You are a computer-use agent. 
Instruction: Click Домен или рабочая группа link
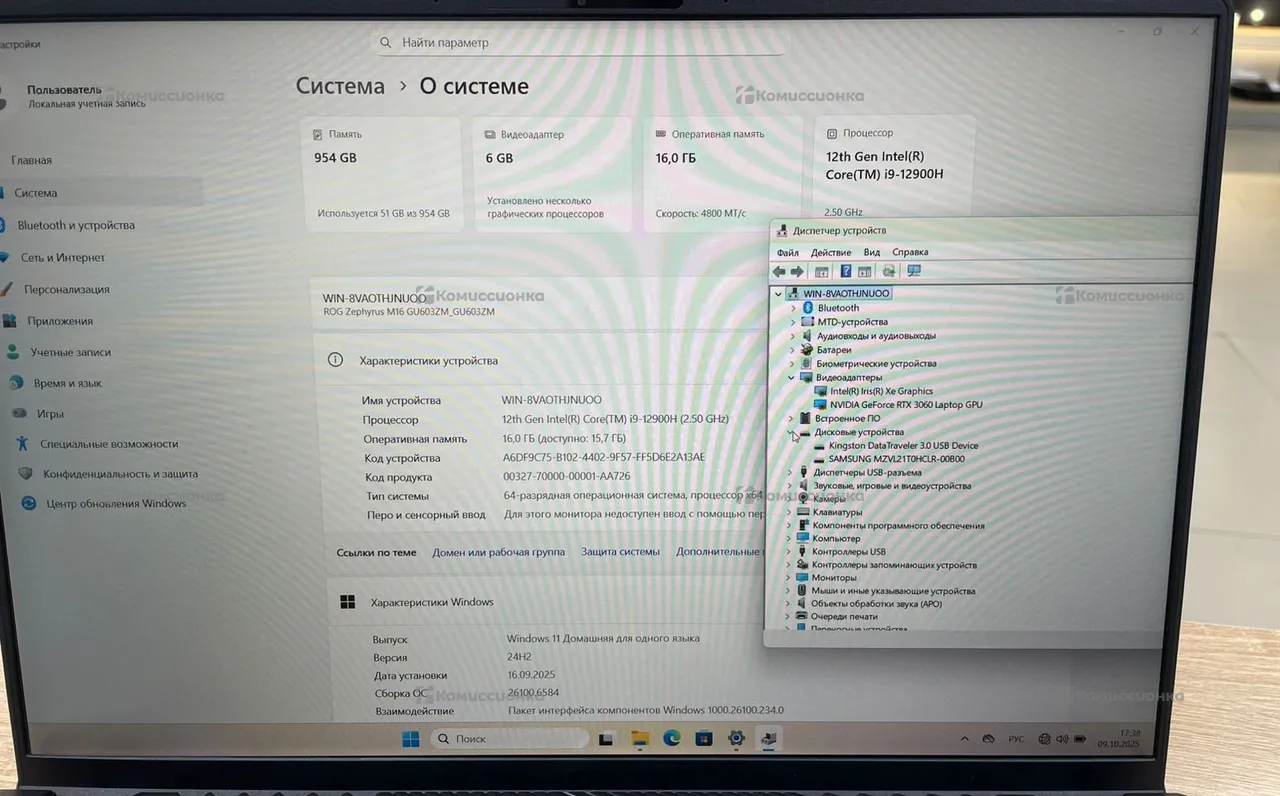498,552
